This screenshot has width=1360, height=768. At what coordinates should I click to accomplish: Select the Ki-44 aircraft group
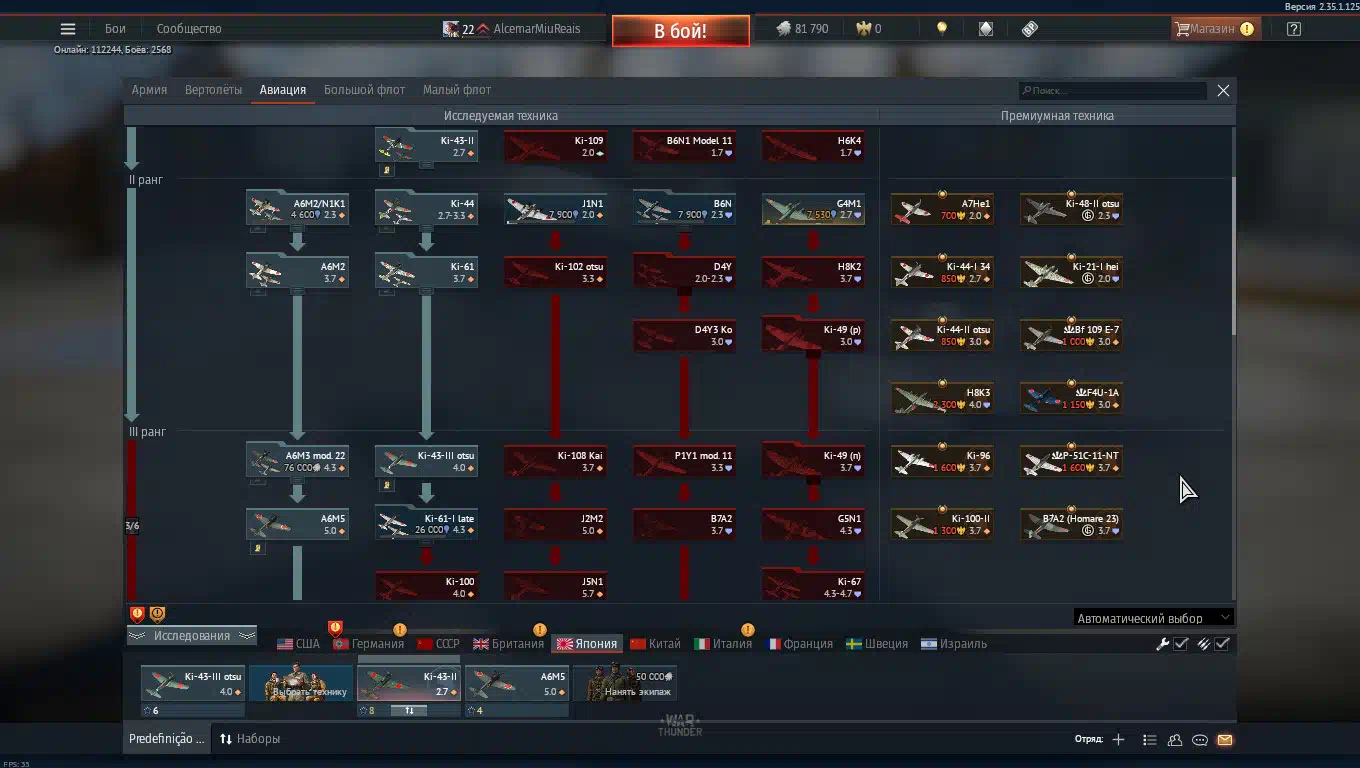click(426, 209)
